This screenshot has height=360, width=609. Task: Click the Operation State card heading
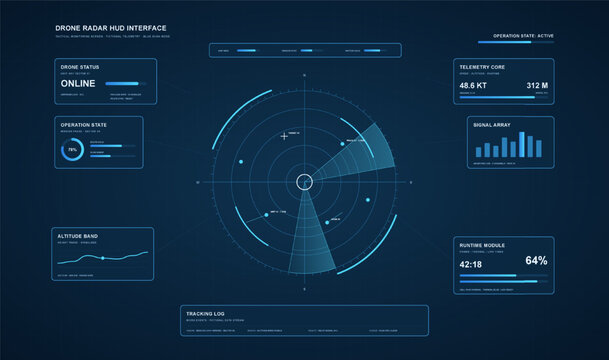click(84, 125)
